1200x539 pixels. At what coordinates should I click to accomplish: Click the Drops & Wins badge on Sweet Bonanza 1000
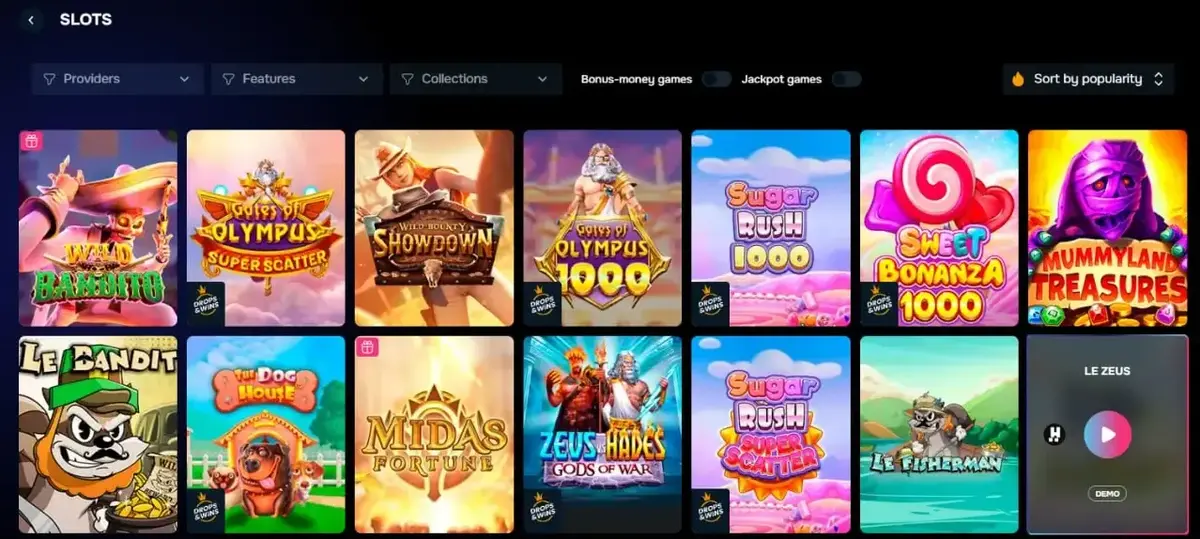click(879, 305)
